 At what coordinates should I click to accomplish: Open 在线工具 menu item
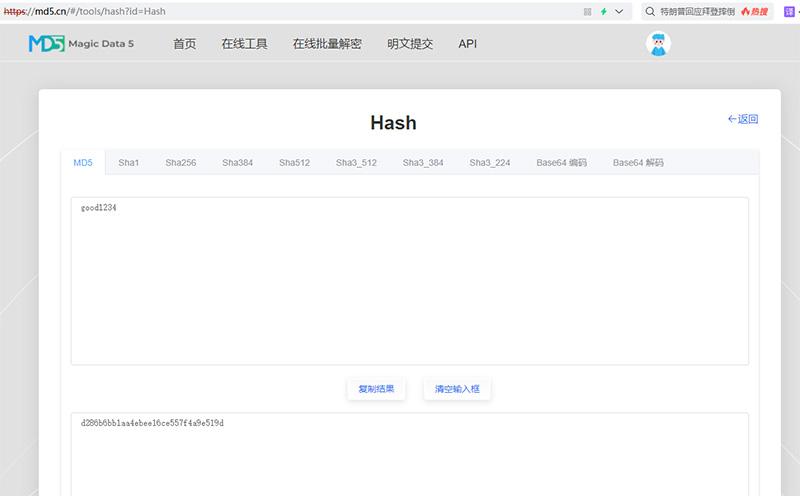click(x=244, y=44)
